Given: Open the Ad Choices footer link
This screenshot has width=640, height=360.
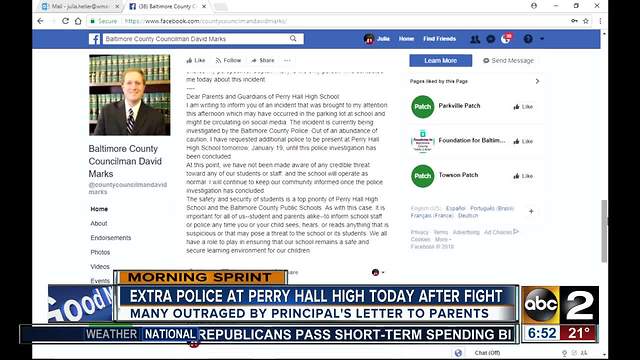Looking at the screenshot, I should 501,232.
